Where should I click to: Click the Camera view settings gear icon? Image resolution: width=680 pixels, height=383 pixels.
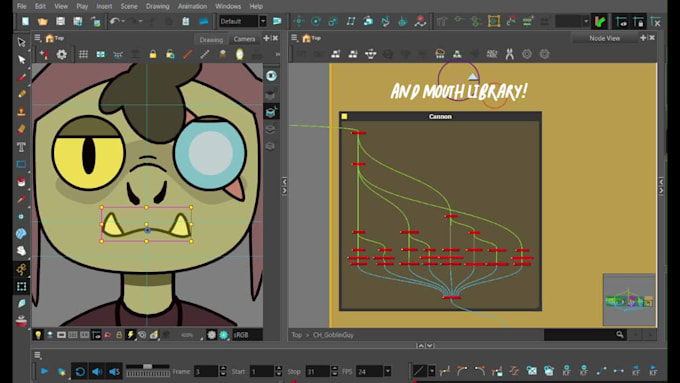pyautogui.click(x=62, y=54)
